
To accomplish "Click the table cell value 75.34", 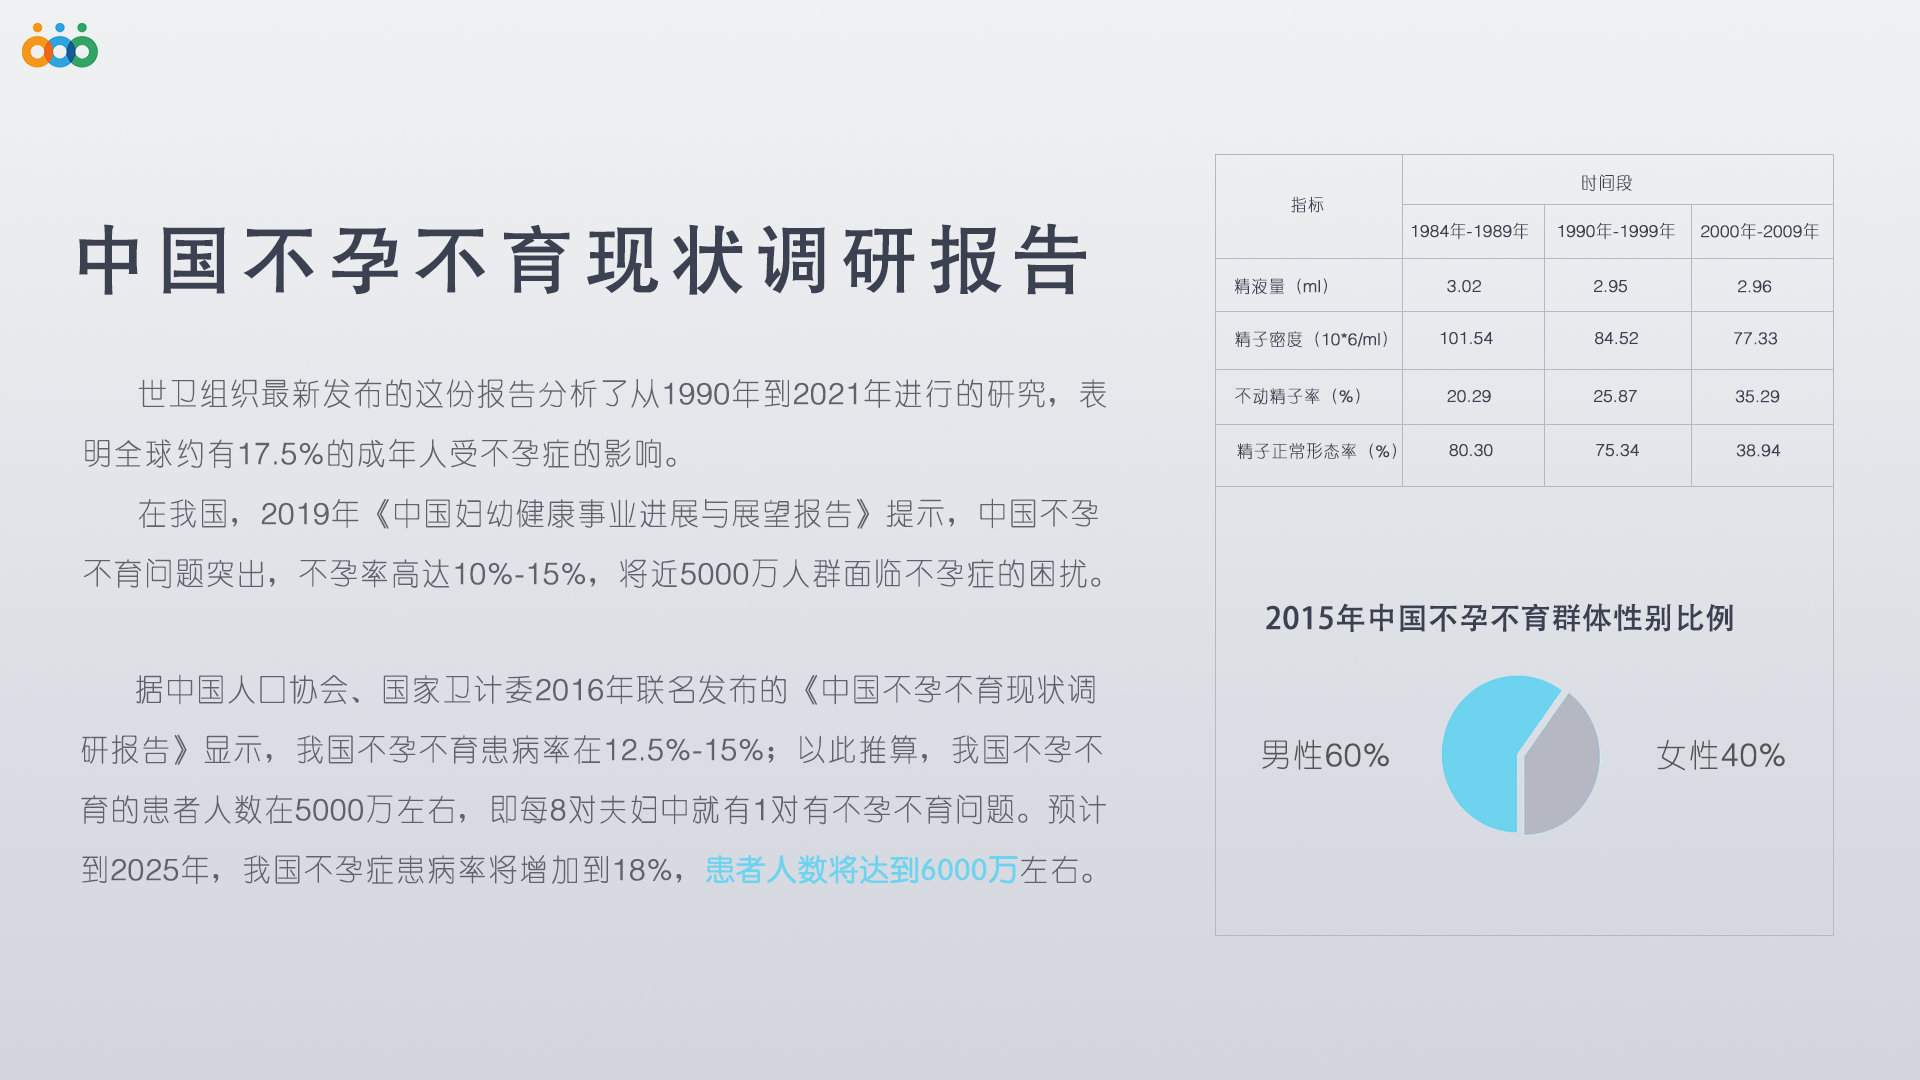I will [x=1617, y=450].
